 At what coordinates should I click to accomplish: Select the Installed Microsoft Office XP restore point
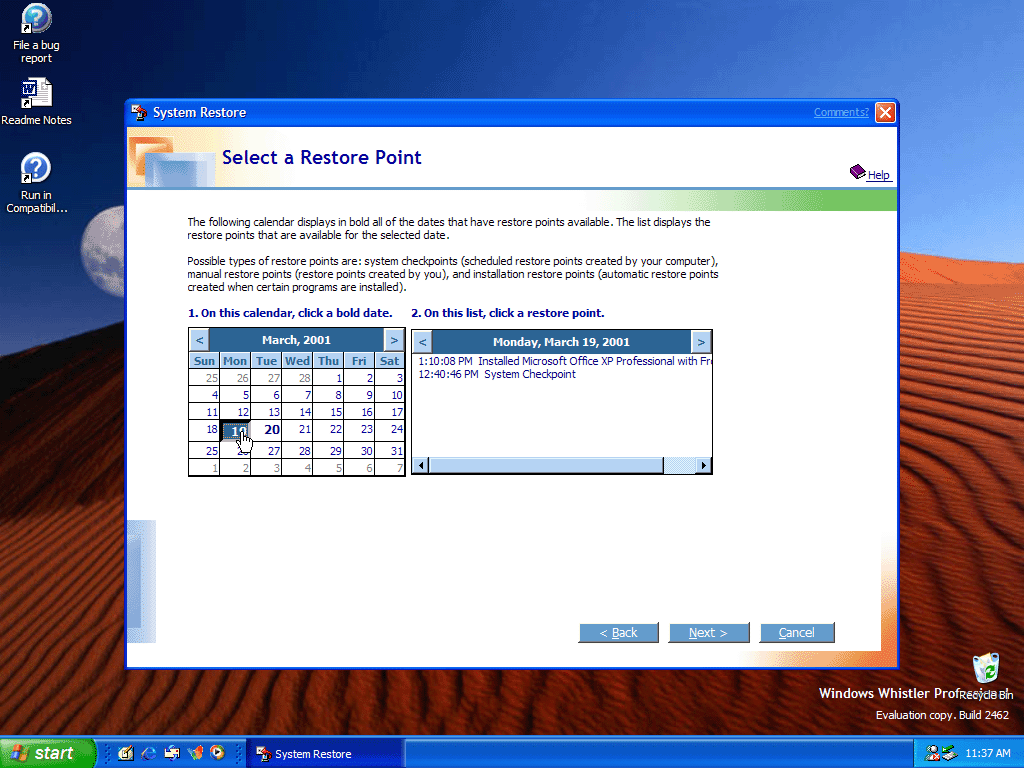(564, 361)
